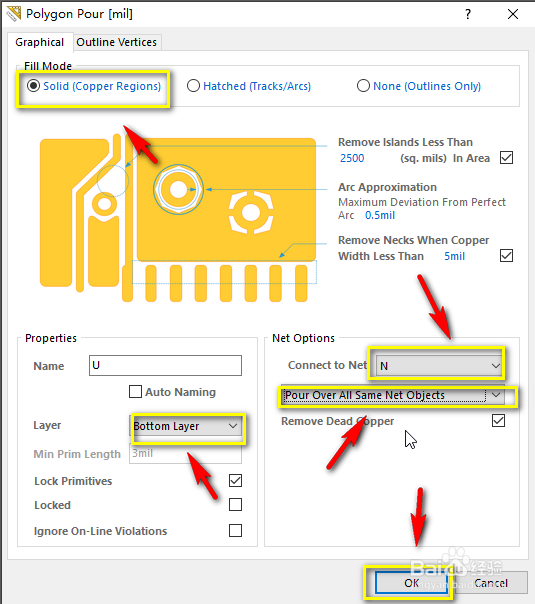The image size is (535, 604).
Task: Toggle the Remove Islands Less Than checkbox
Action: tap(506, 158)
